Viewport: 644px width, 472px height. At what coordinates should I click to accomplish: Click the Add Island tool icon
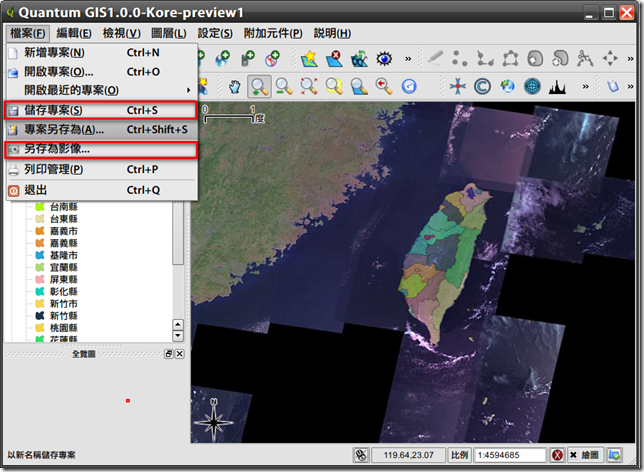tap(560, 58)
